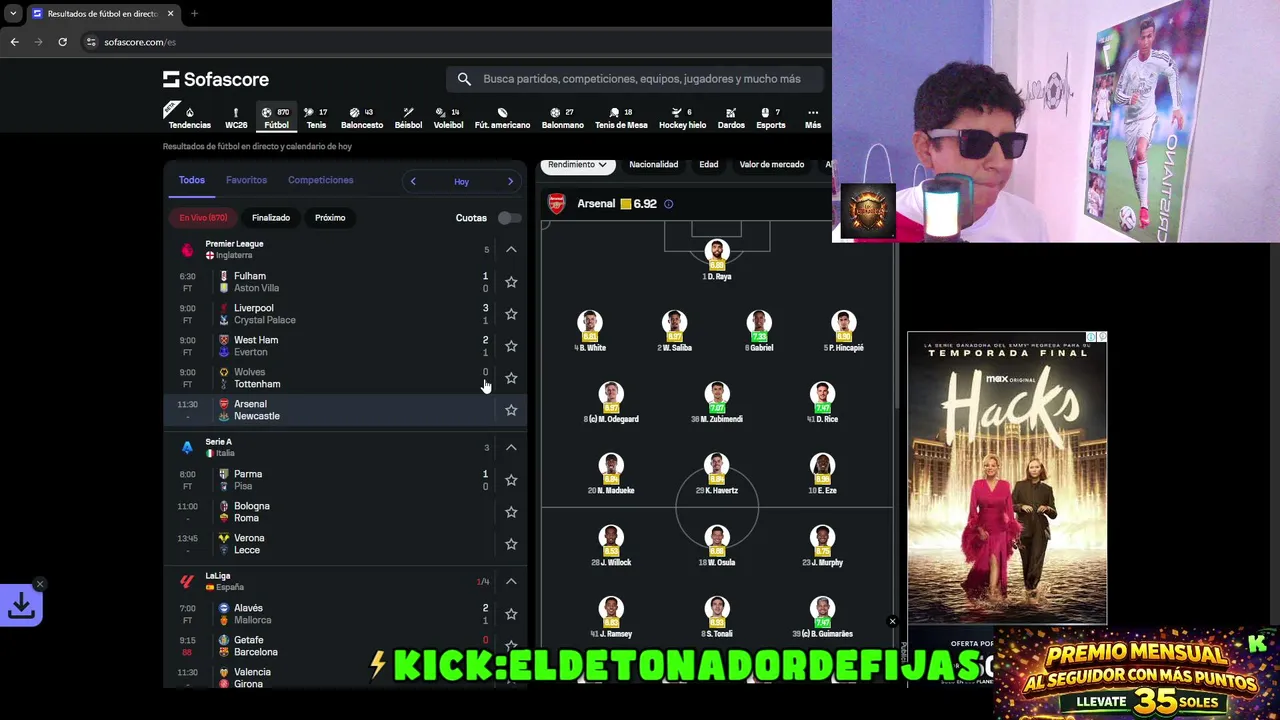Favorite the Wolves vs Tottenham match
1280x720 pixels.
511,378
